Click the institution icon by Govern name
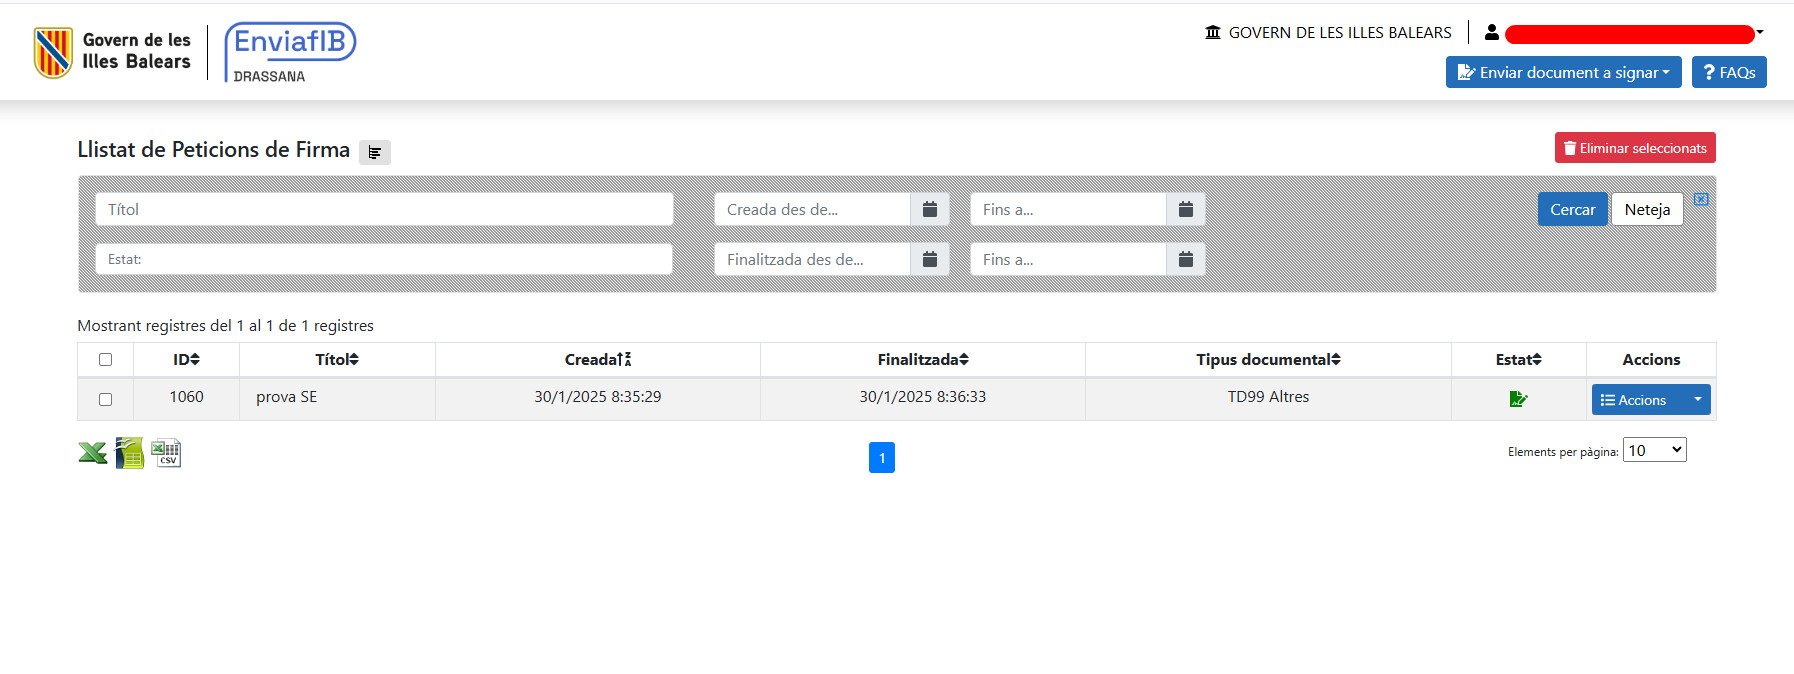This screenshot has width=1794, height=674. point(1213,32)
